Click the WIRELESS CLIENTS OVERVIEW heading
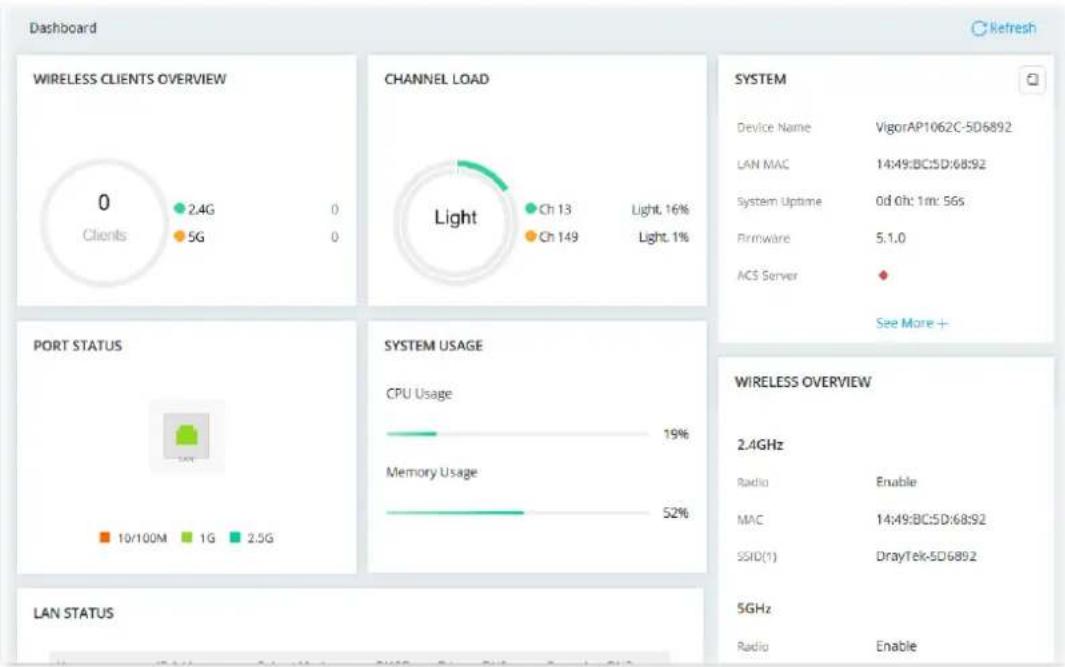Image resolution: width=1065 pixels, height=667 pixels. pos(130,79)
